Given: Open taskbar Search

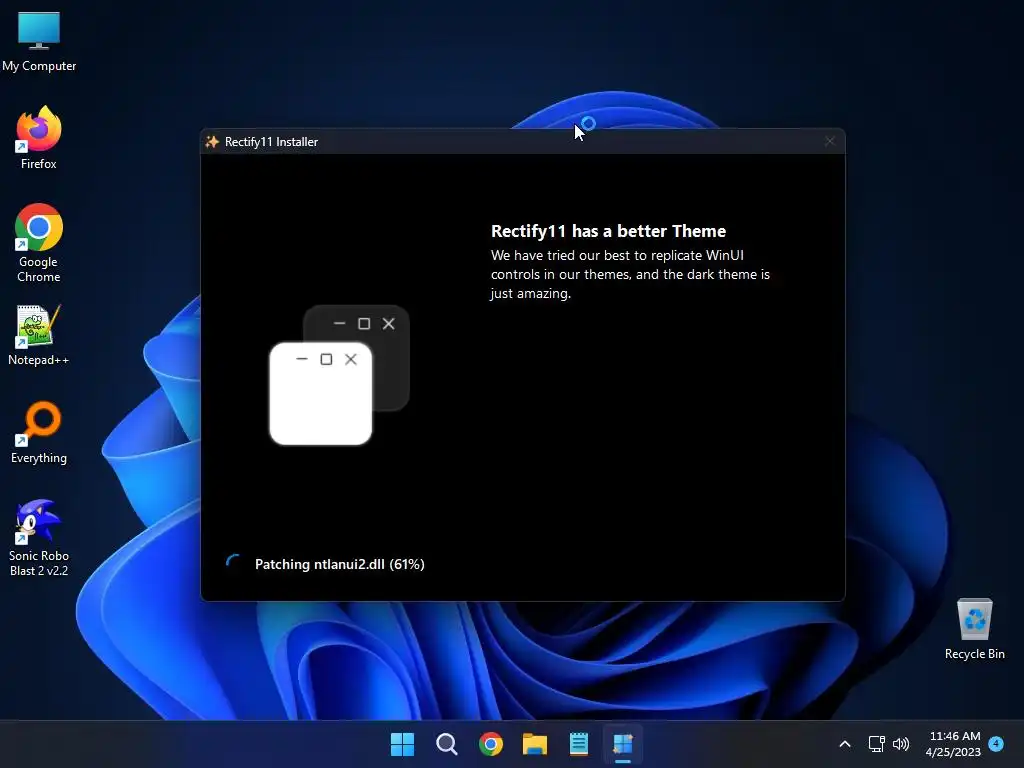Looking at the screenshot, I should pos(447,744).
